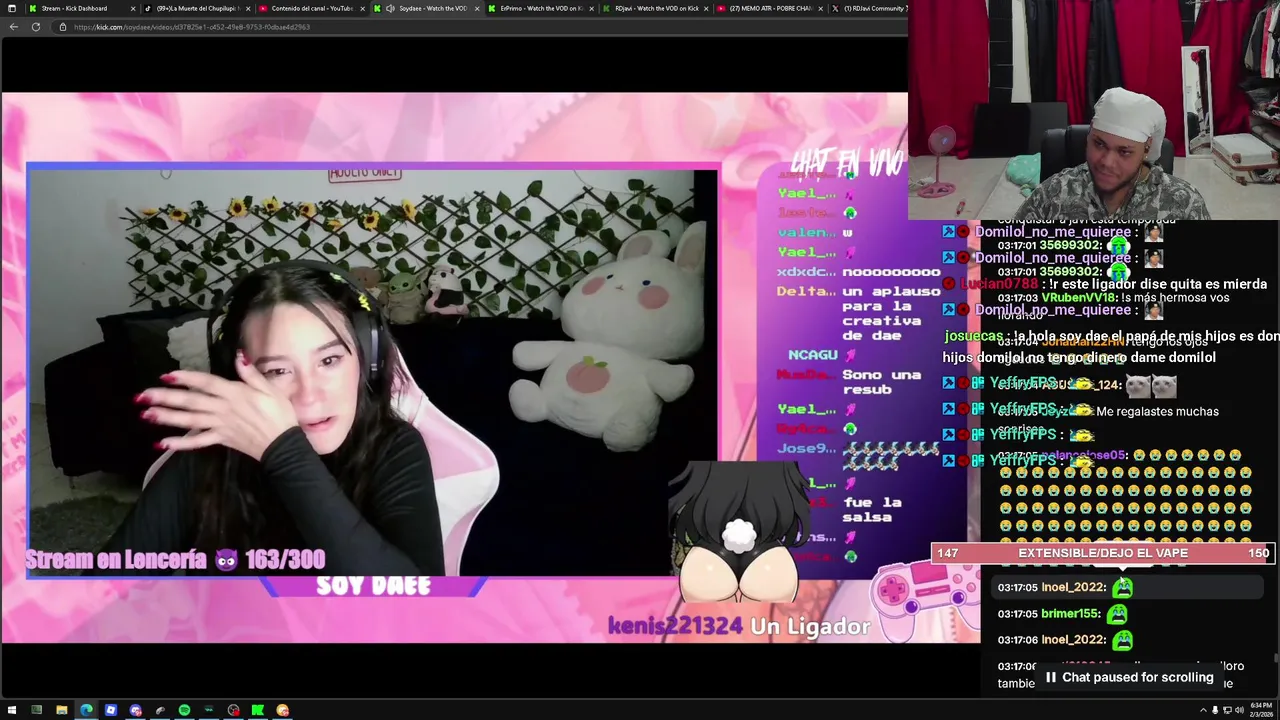Click the EXTENSIBLE/DEJO EL VAPE goal bar

coord(1103,553)
